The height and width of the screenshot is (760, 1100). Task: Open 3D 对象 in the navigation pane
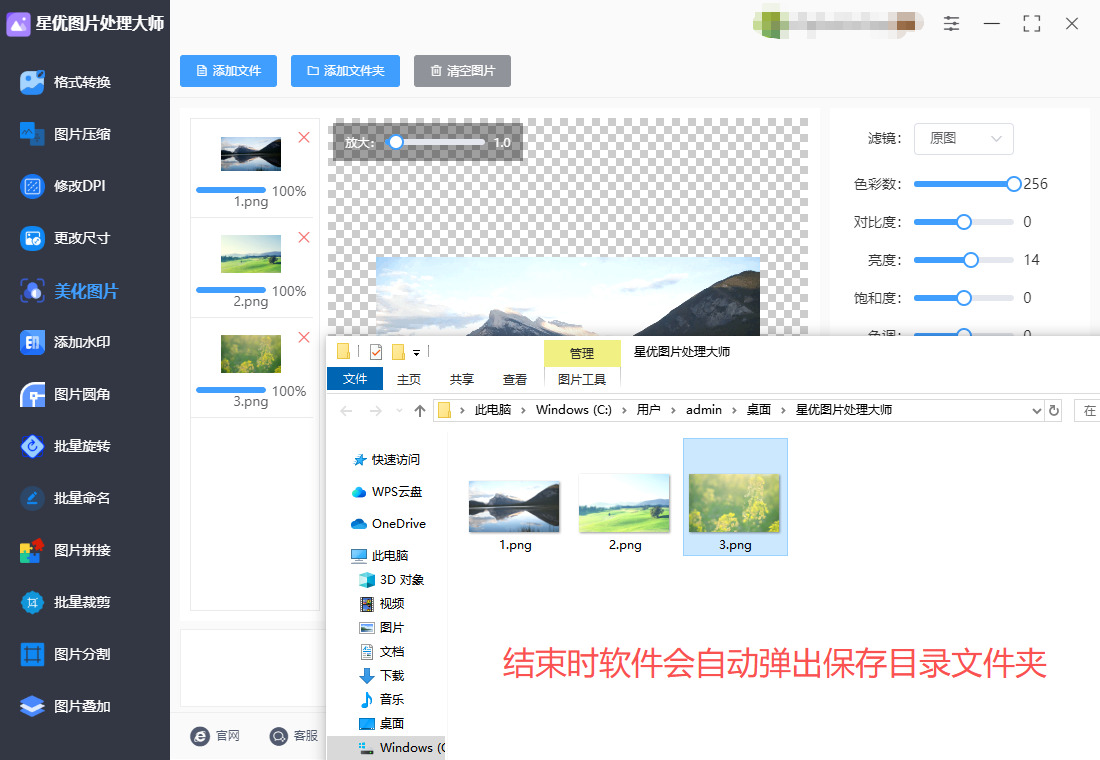[391, 580]
